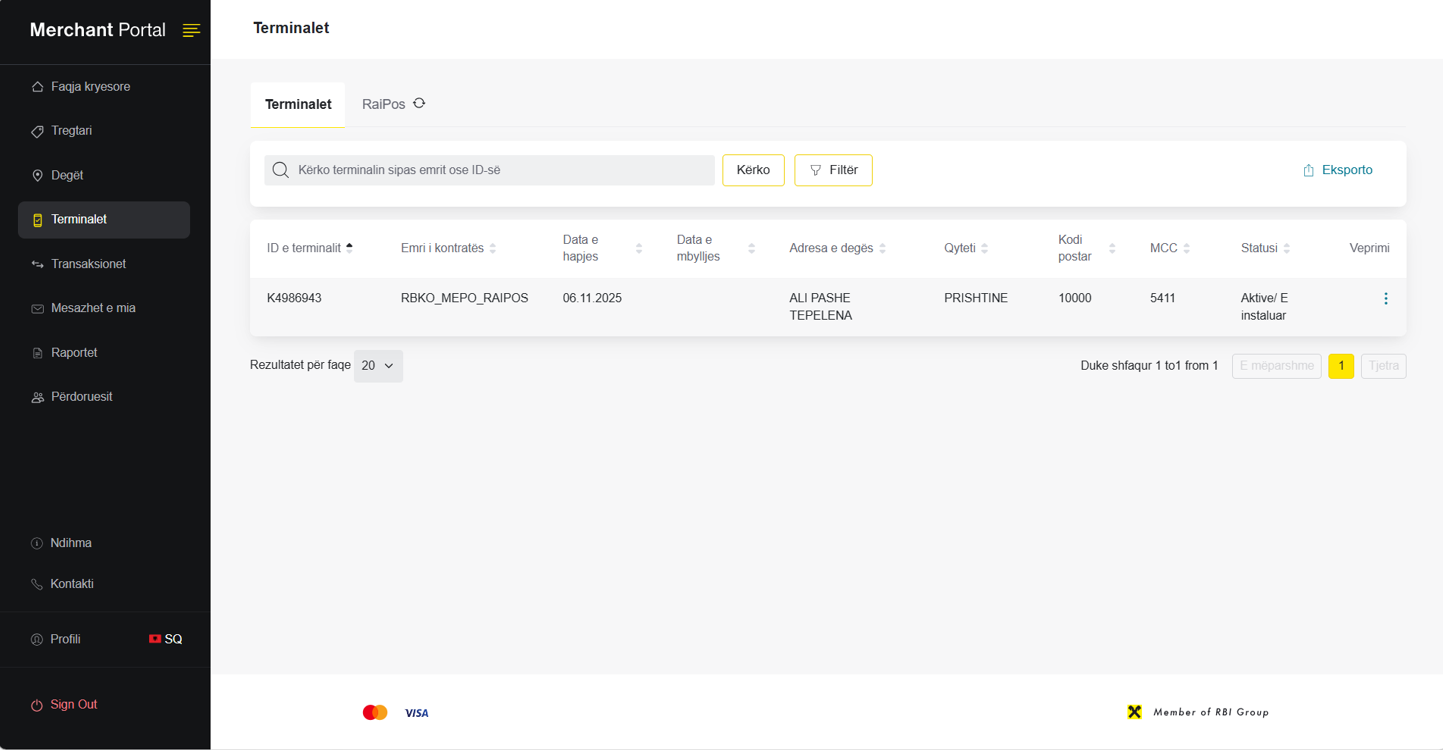Click the Ndihma info icon
The height and width of the screenshot is (750, 1443).
[x=37, y=543]
